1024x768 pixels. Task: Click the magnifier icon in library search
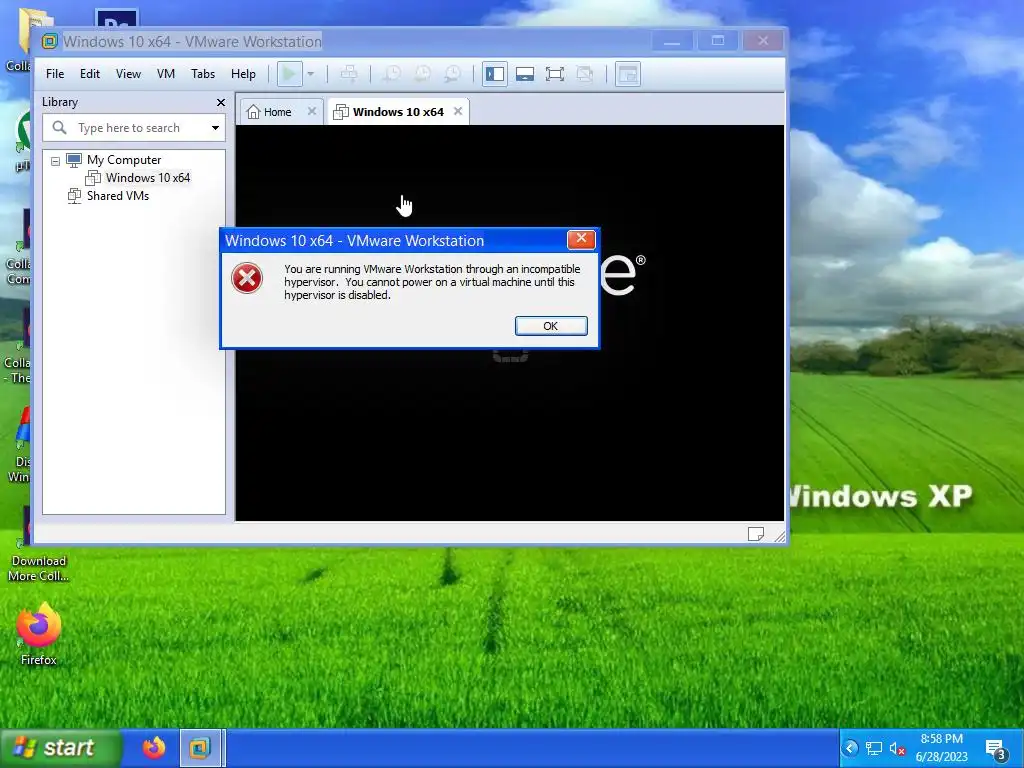pyautogui.click(x=59, y=127)
